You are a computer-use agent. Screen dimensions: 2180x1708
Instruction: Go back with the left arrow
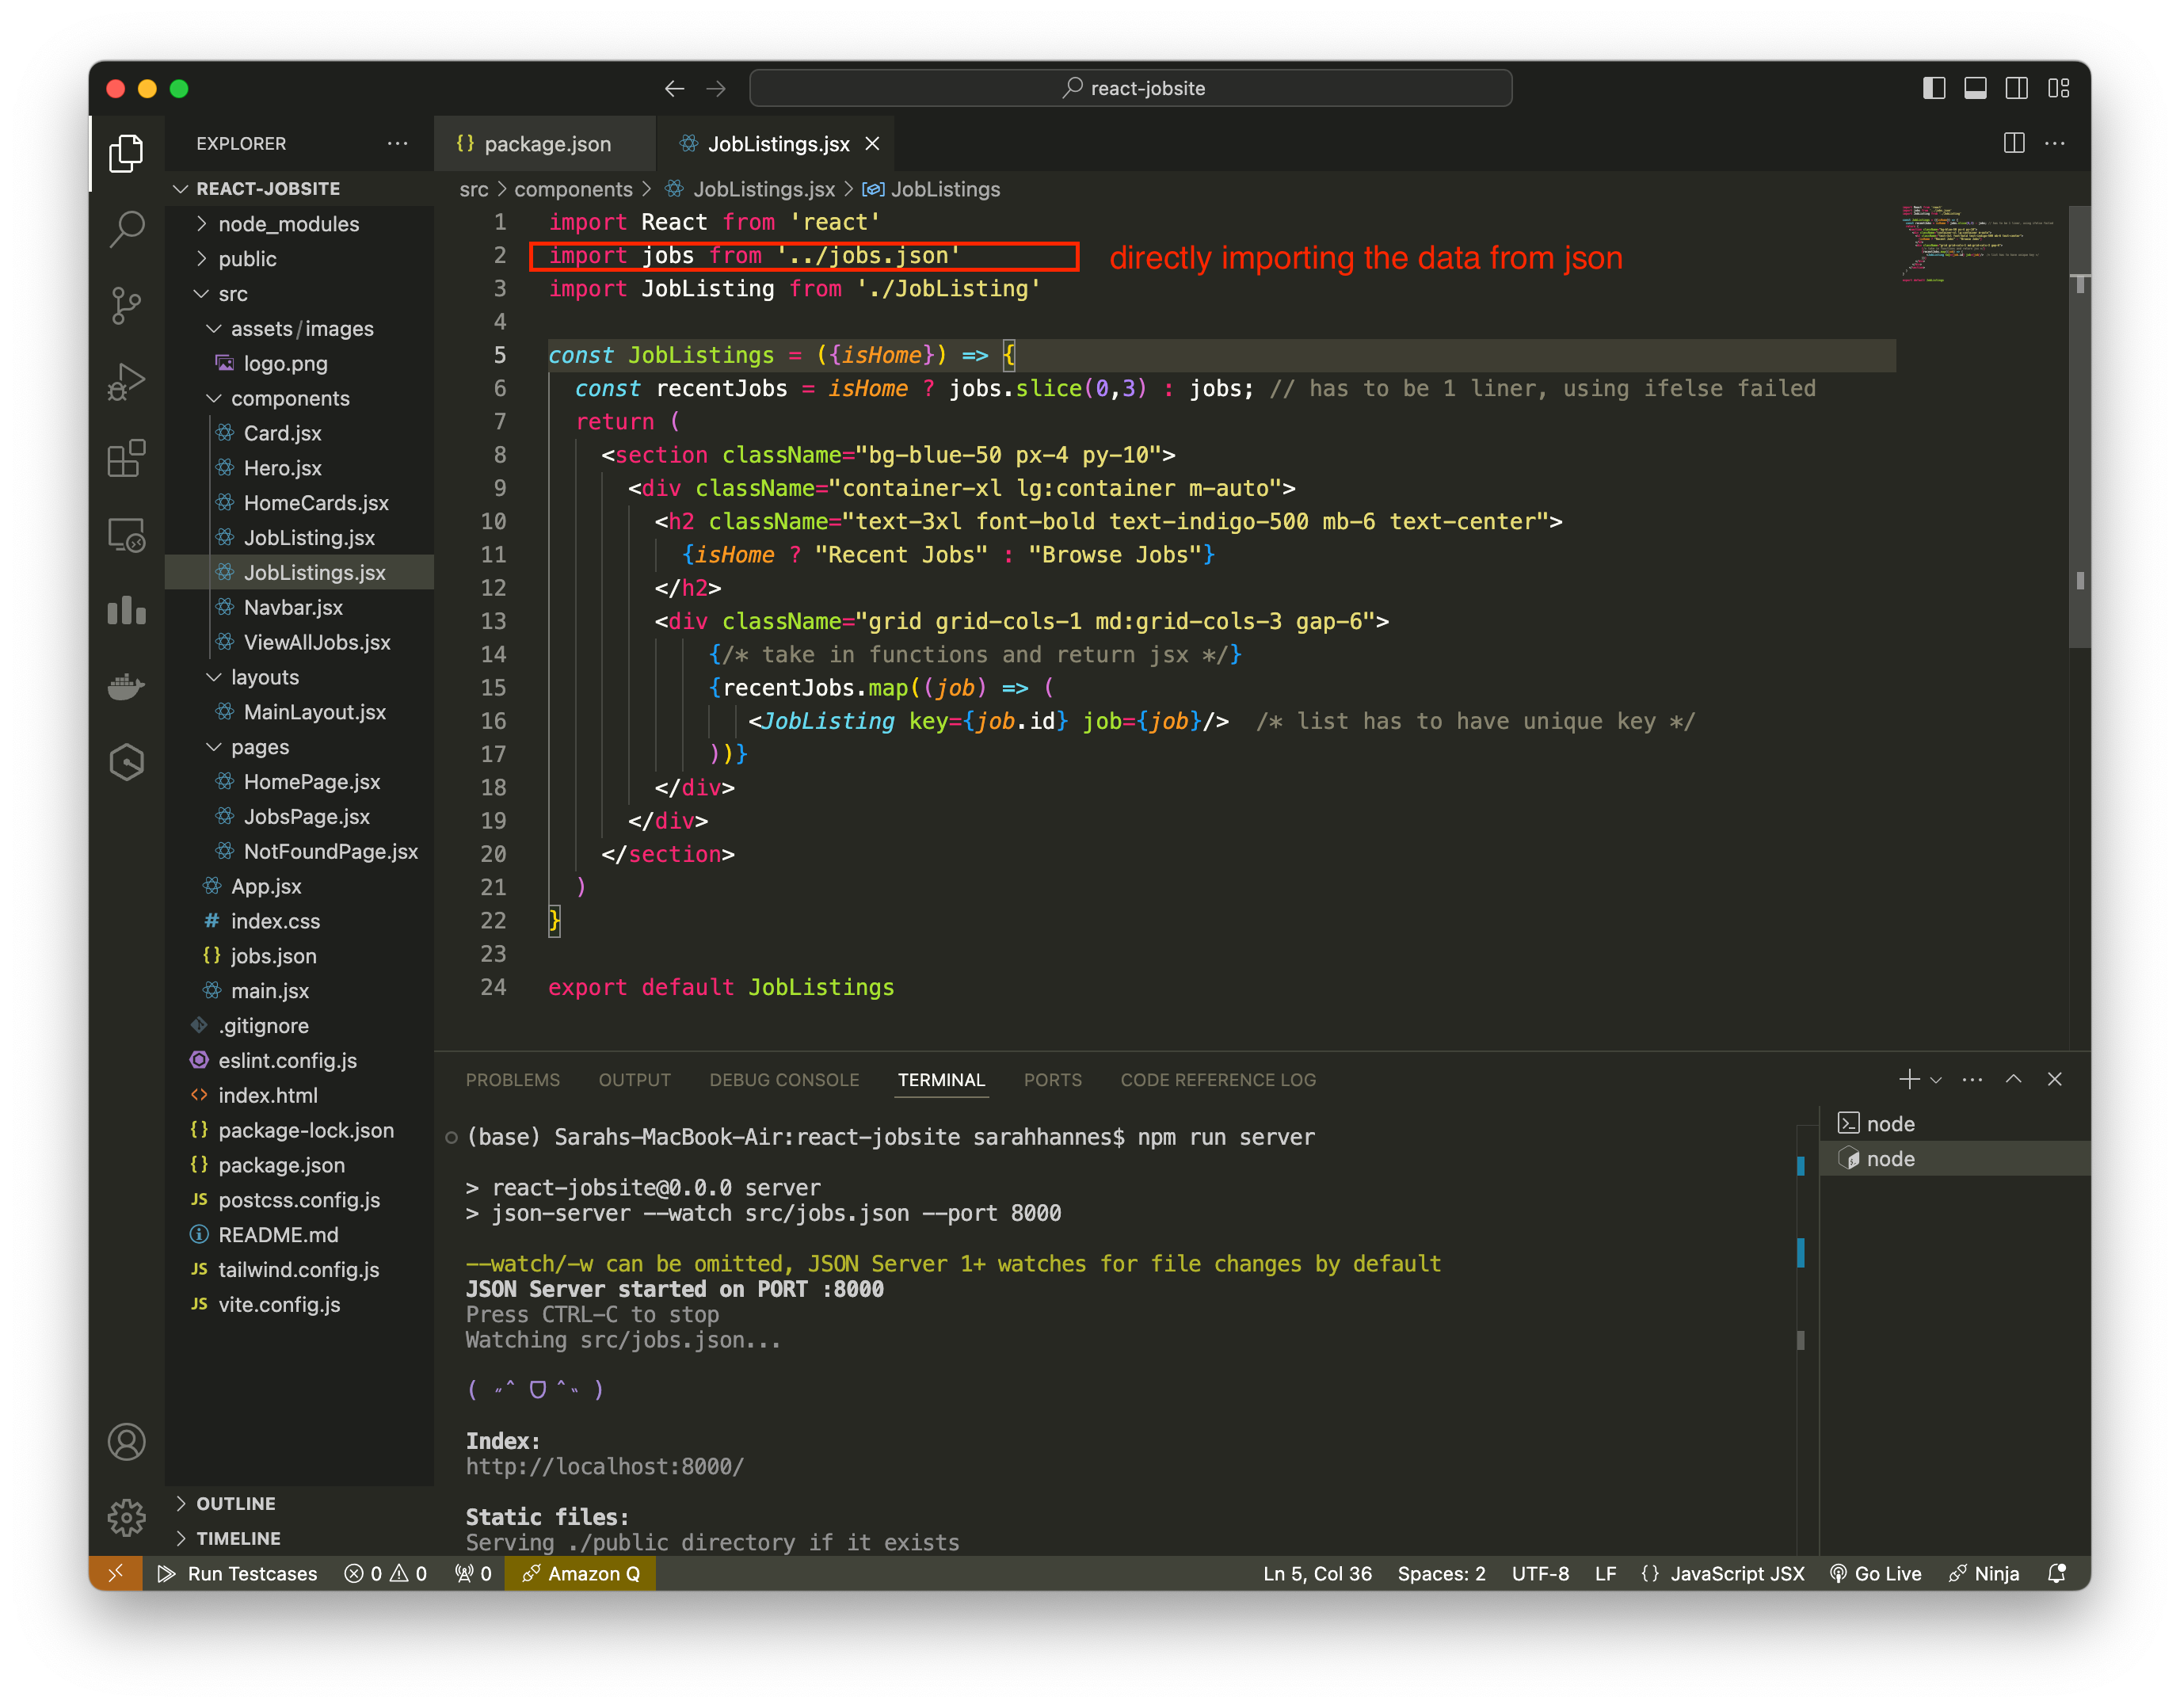tap(674, 88)
